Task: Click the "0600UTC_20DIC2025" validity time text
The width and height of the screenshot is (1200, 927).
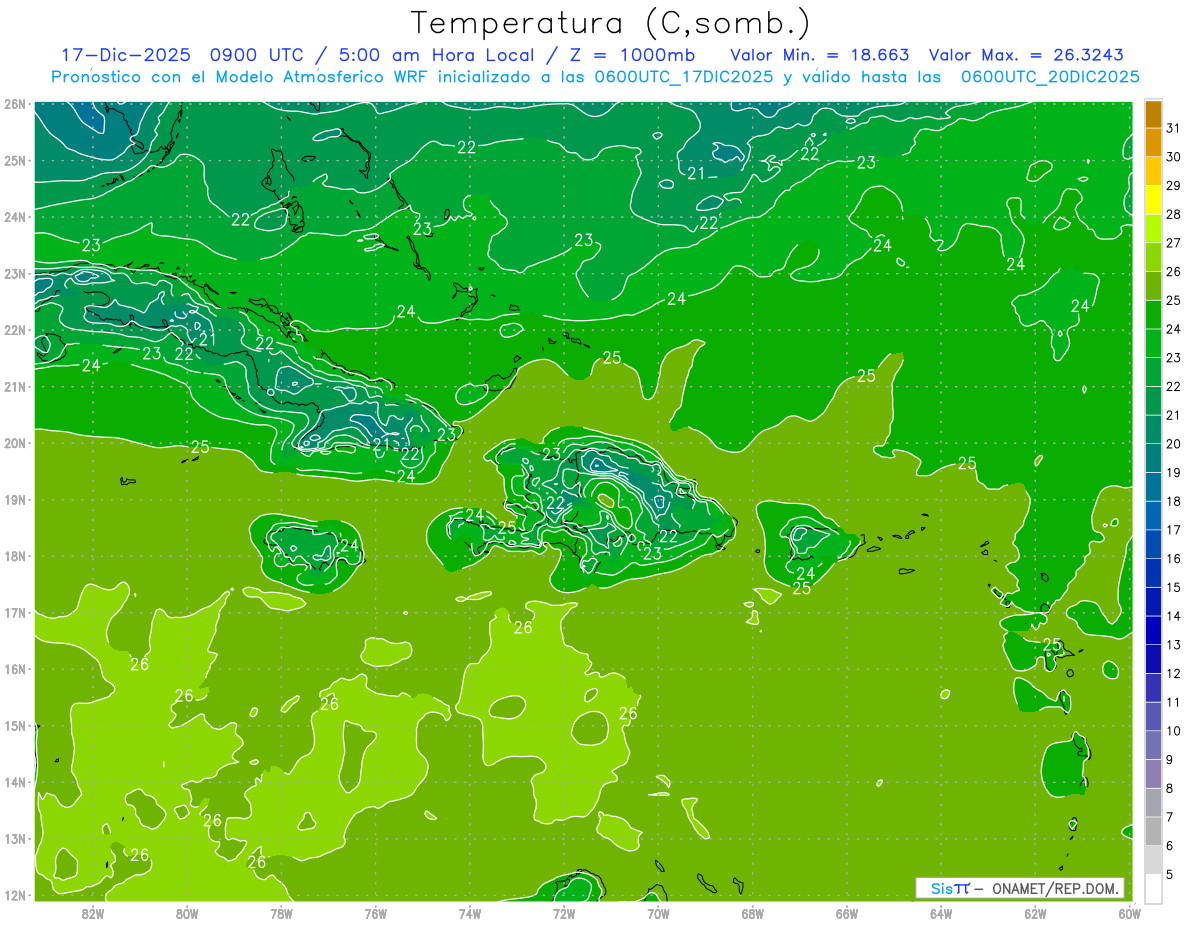Action: (x=1050, y=77)
